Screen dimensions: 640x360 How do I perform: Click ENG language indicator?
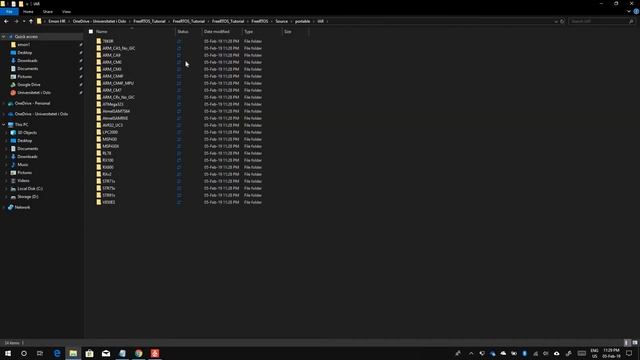coord(594,353)
